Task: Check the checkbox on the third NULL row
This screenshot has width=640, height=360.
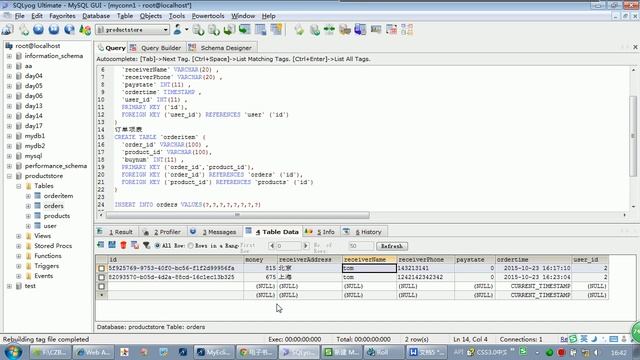Action: (x=101, y=286)
